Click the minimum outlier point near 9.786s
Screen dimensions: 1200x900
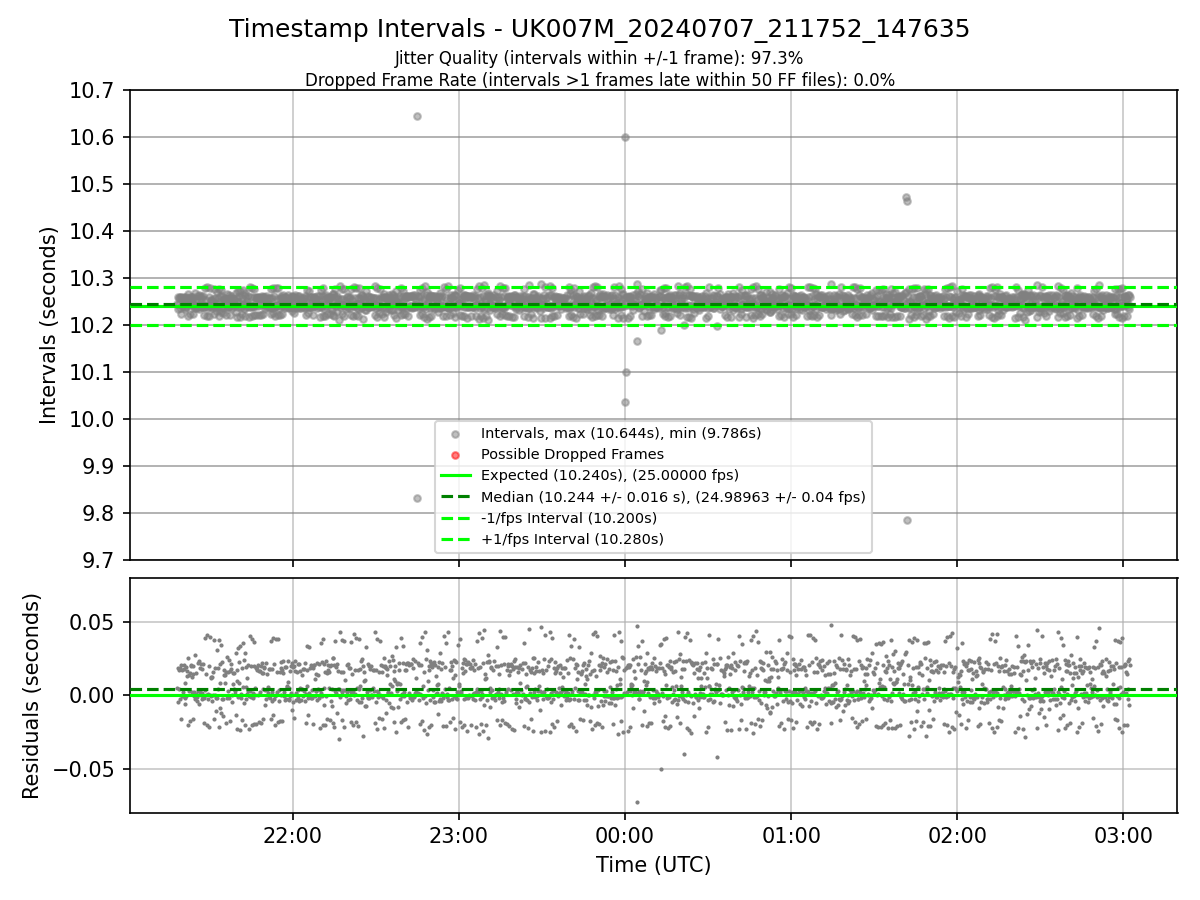(x=907, y=520)
